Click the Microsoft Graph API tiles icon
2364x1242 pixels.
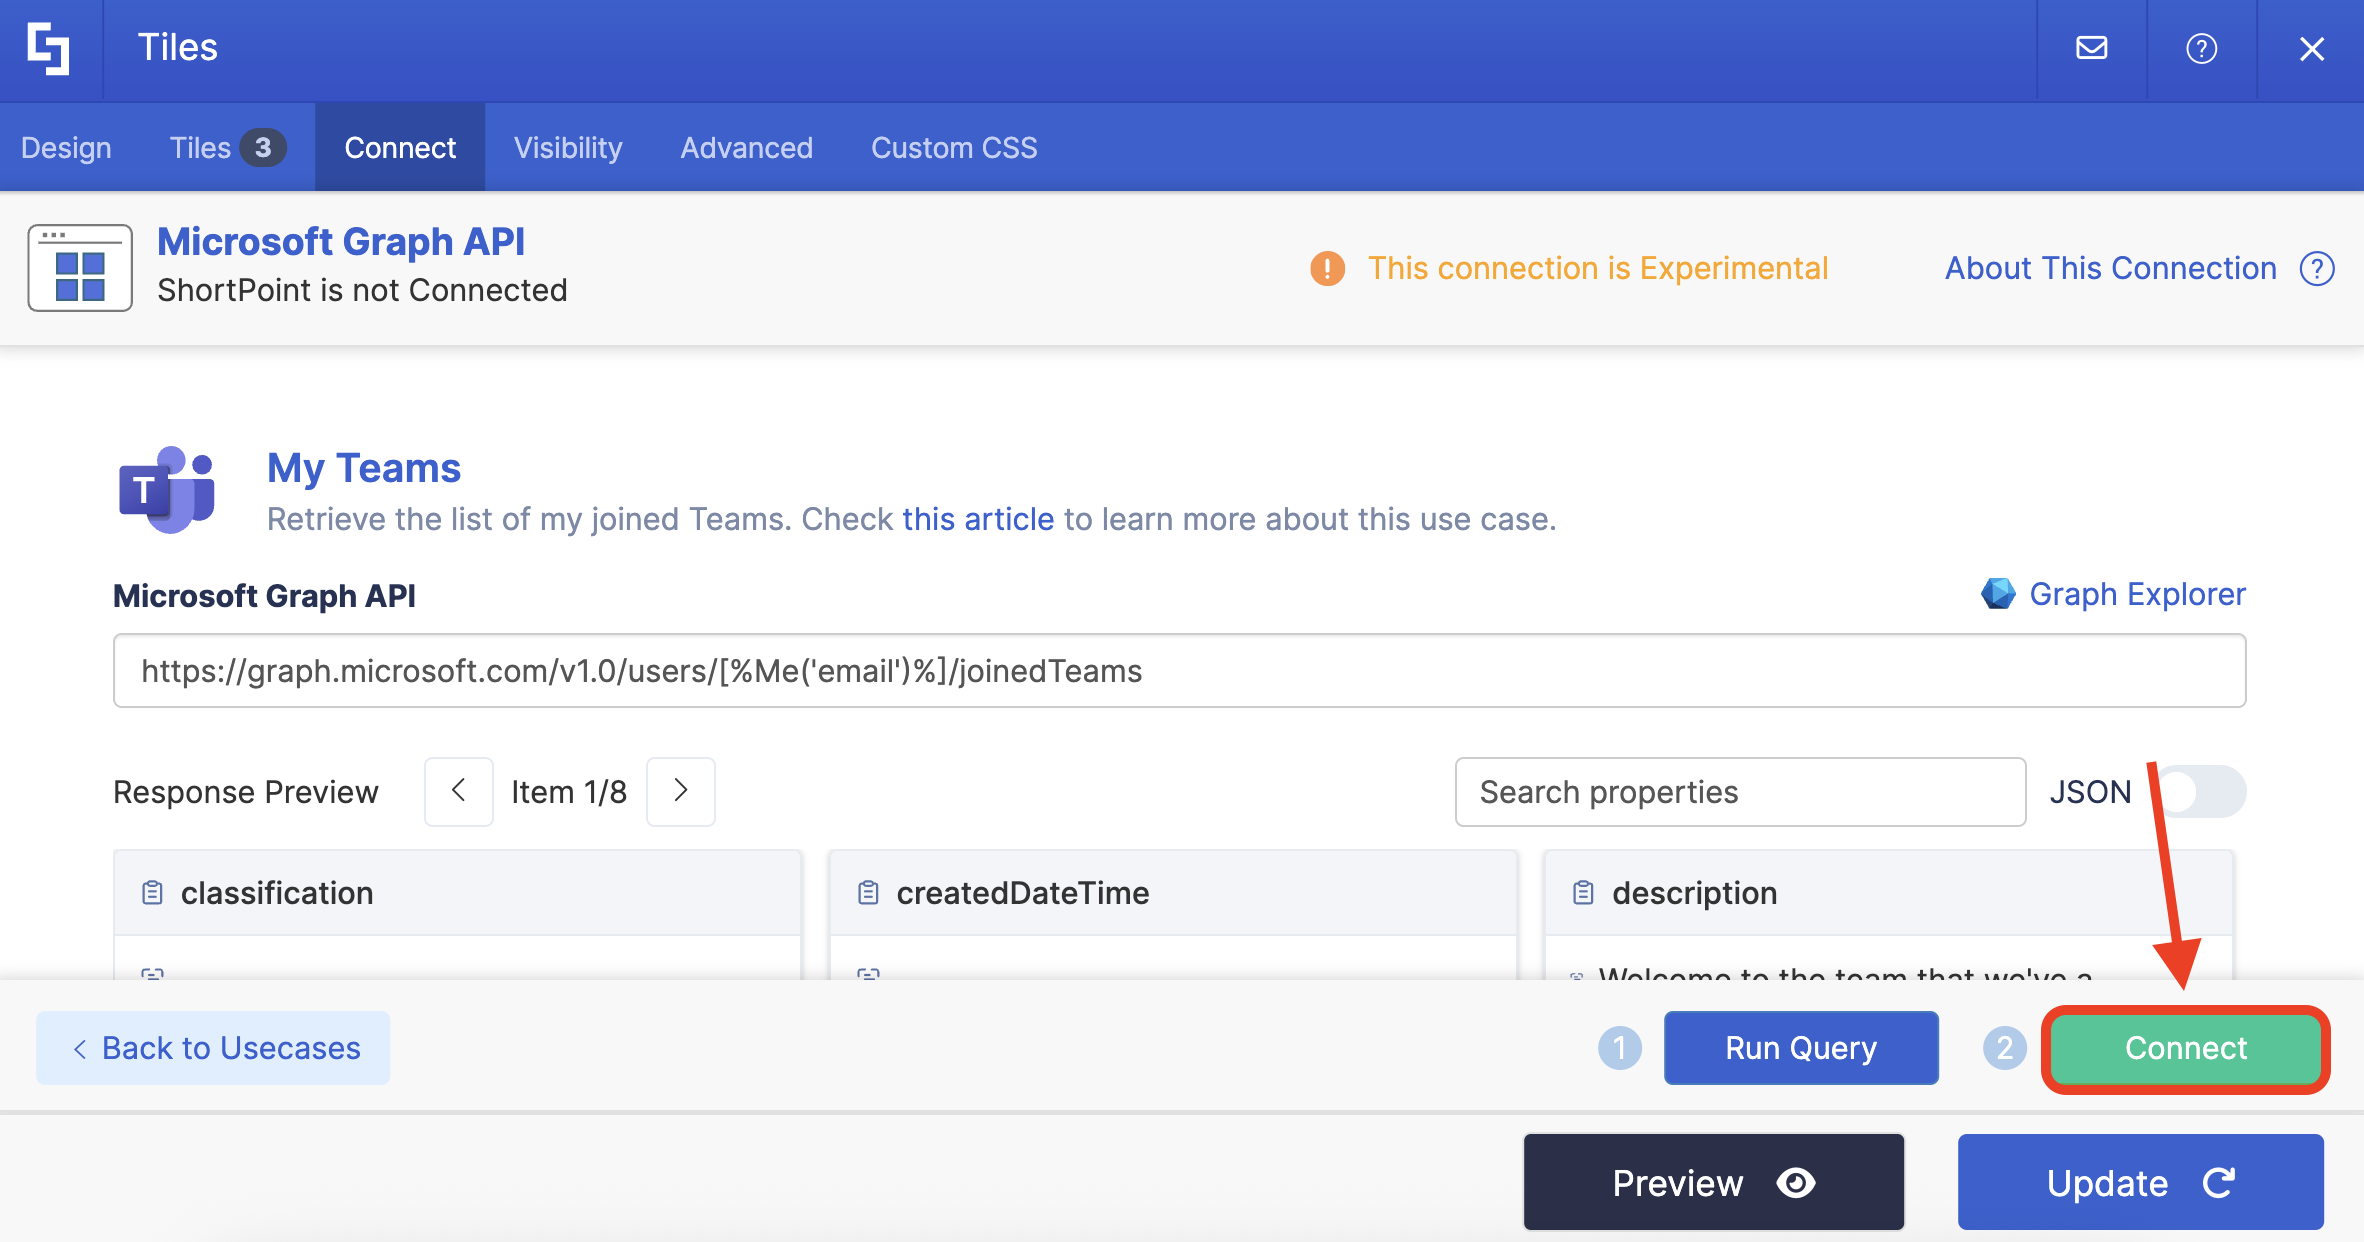[x=80, y=268]
